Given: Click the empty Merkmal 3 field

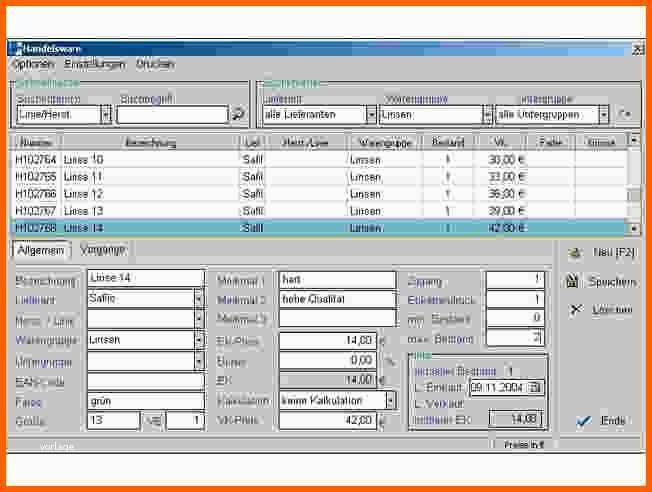Looking at the screenshot, I should click(337, 319).
